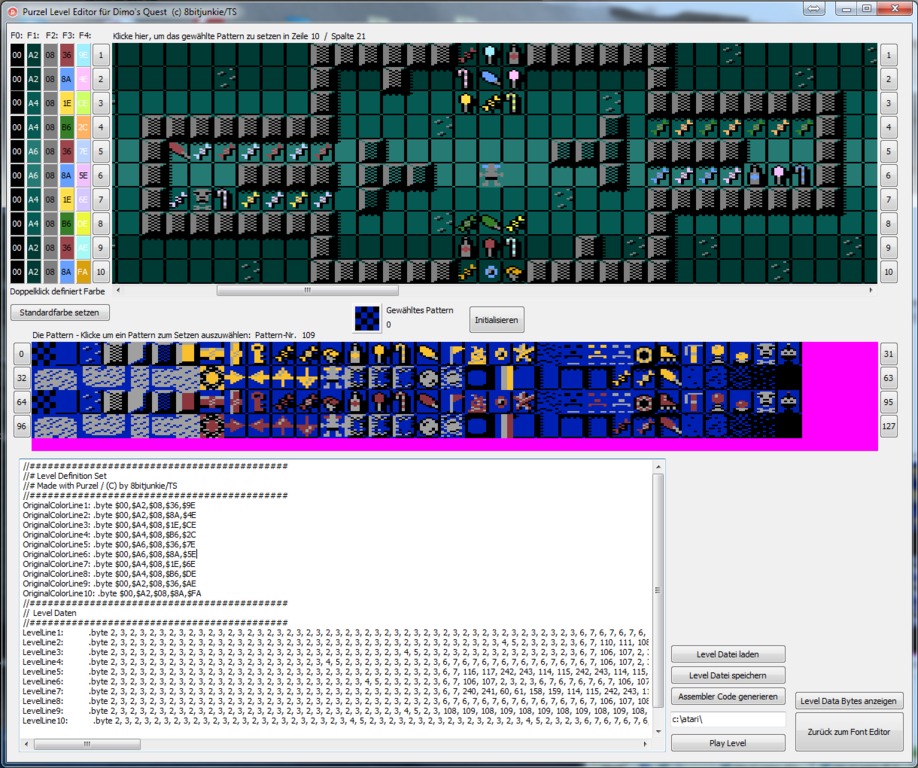Click the Initialisieren button
Viewport: 918px width, 768px height.
pos(496,319)
